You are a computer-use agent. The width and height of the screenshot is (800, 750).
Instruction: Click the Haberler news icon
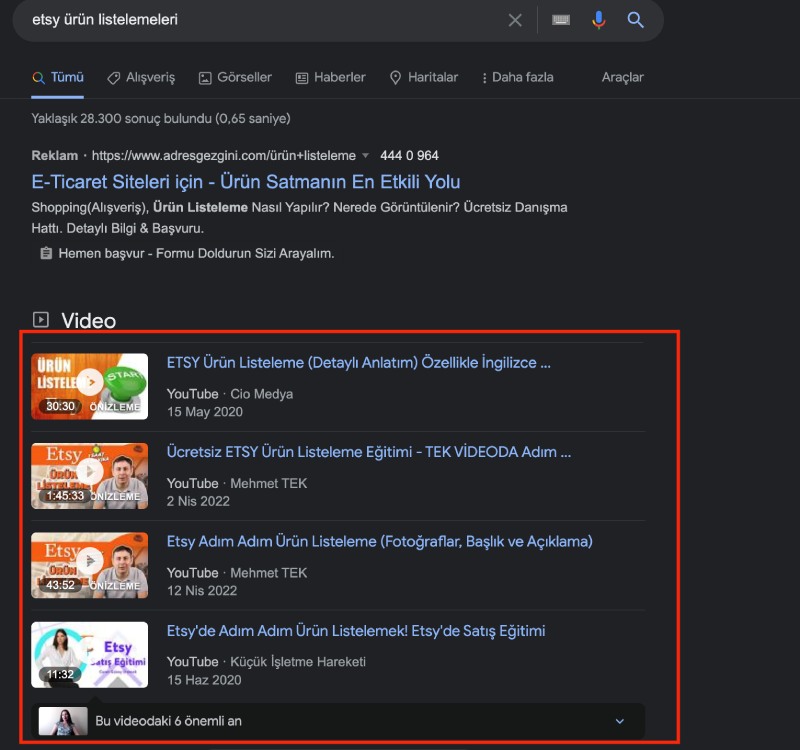point(301,77)
